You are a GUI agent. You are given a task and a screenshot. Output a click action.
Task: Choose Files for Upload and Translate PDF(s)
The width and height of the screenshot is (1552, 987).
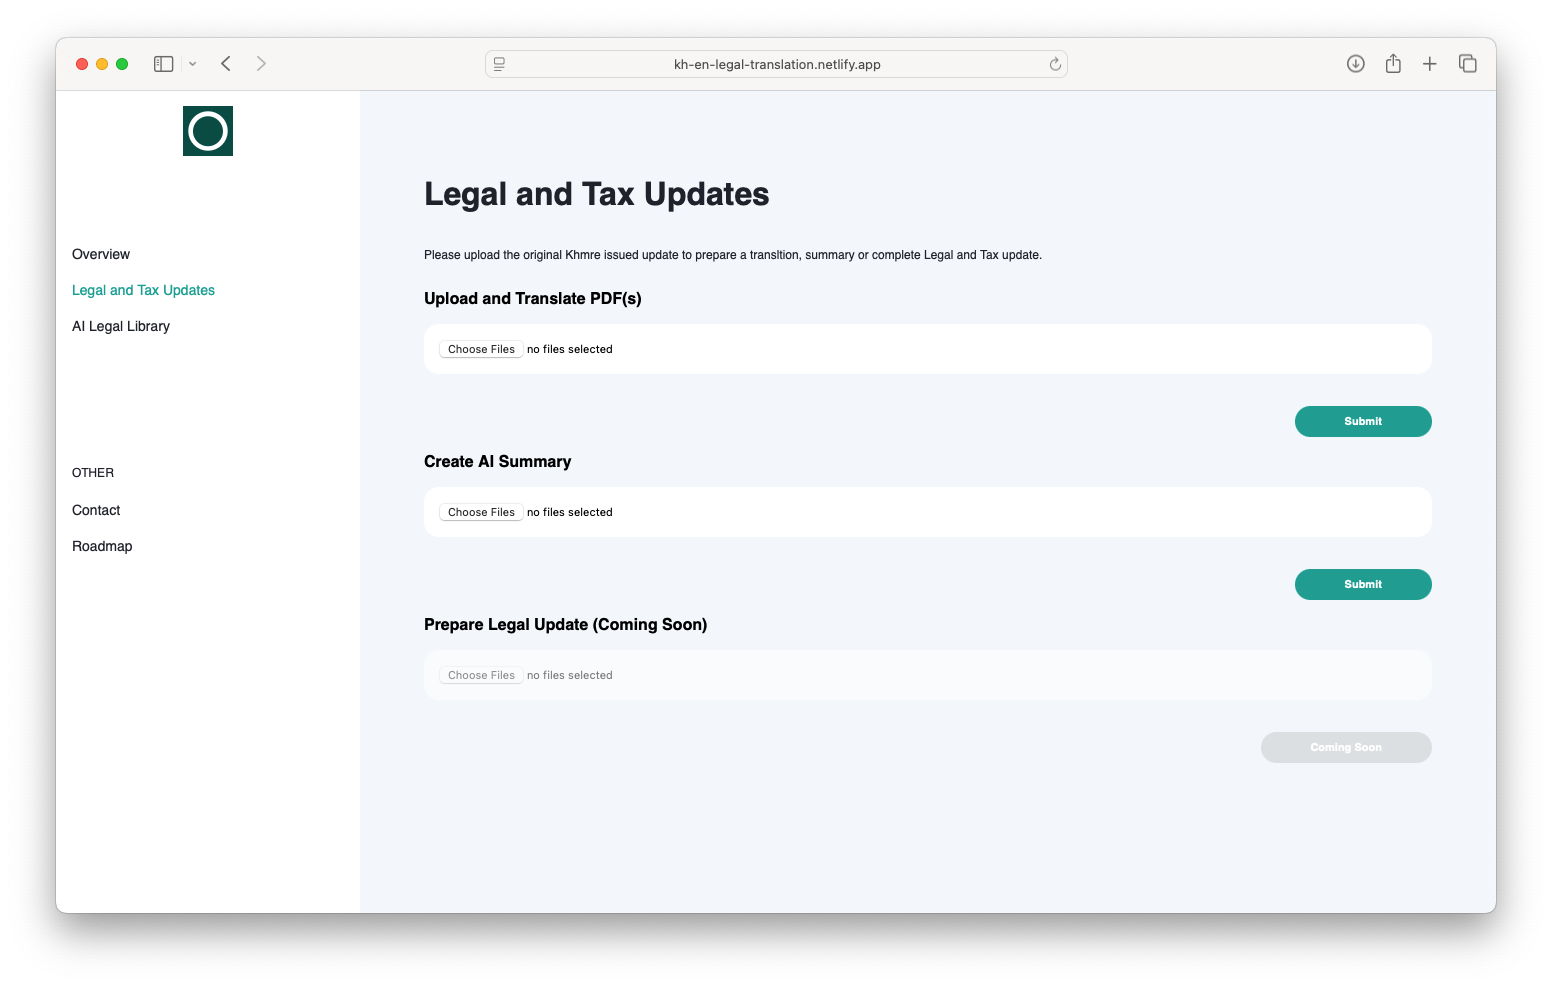coord(481,349)
